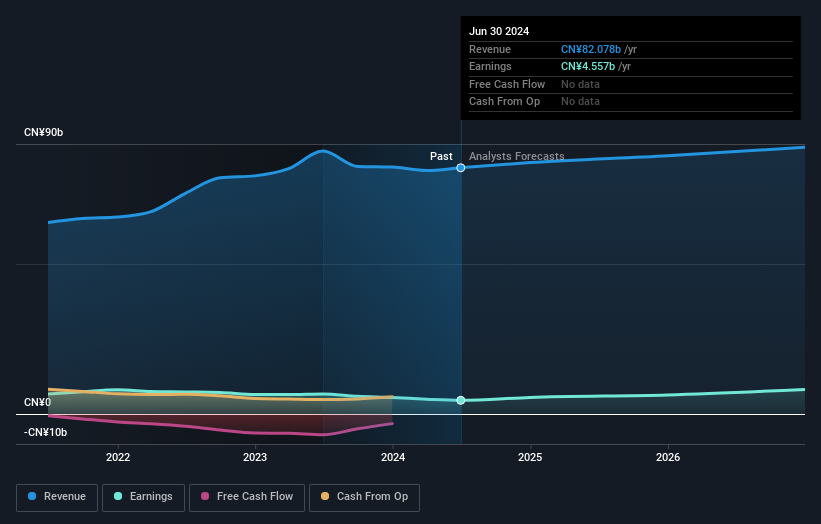Image resolution: width=821 pixels, height=524 pixels.
Task: Click the tooltip 'Cash From Op' row label
Action: pos(504,102)
